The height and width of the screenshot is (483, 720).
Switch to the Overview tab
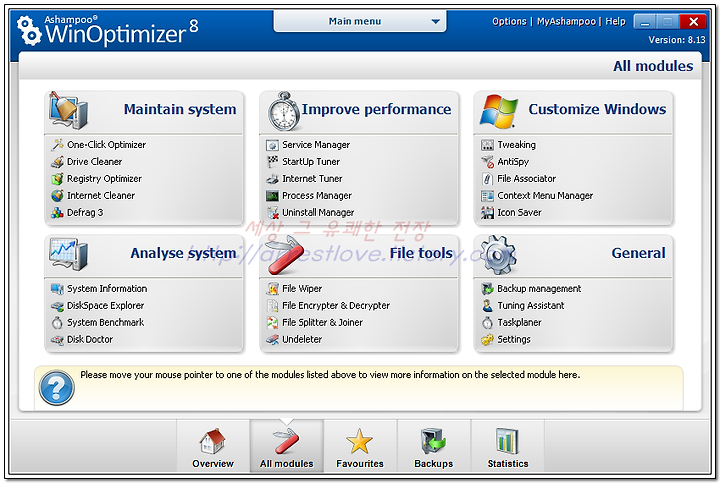click(x=213, y=446)
